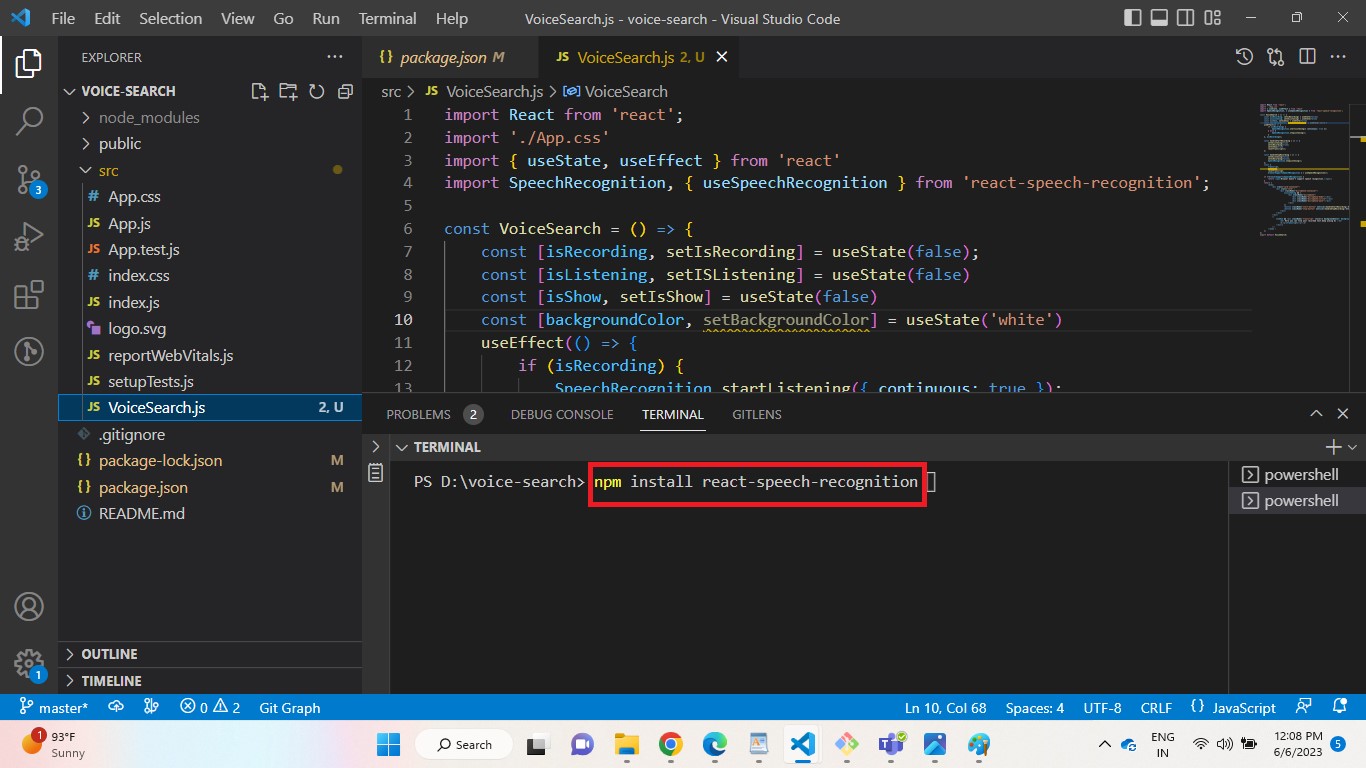Screen dimensions: 1366x768
Task: Switch to the package.json editor tab
Action: (x=450, y=57)
